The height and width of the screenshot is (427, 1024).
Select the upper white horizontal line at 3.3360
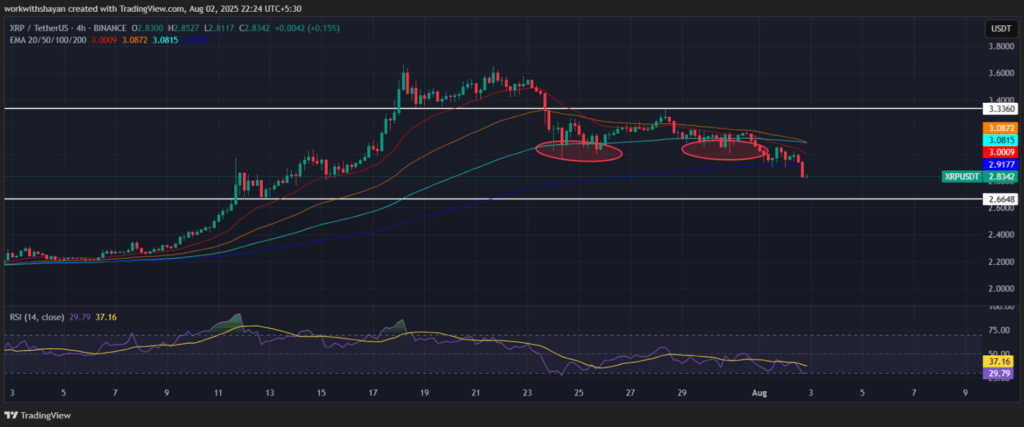300,107
